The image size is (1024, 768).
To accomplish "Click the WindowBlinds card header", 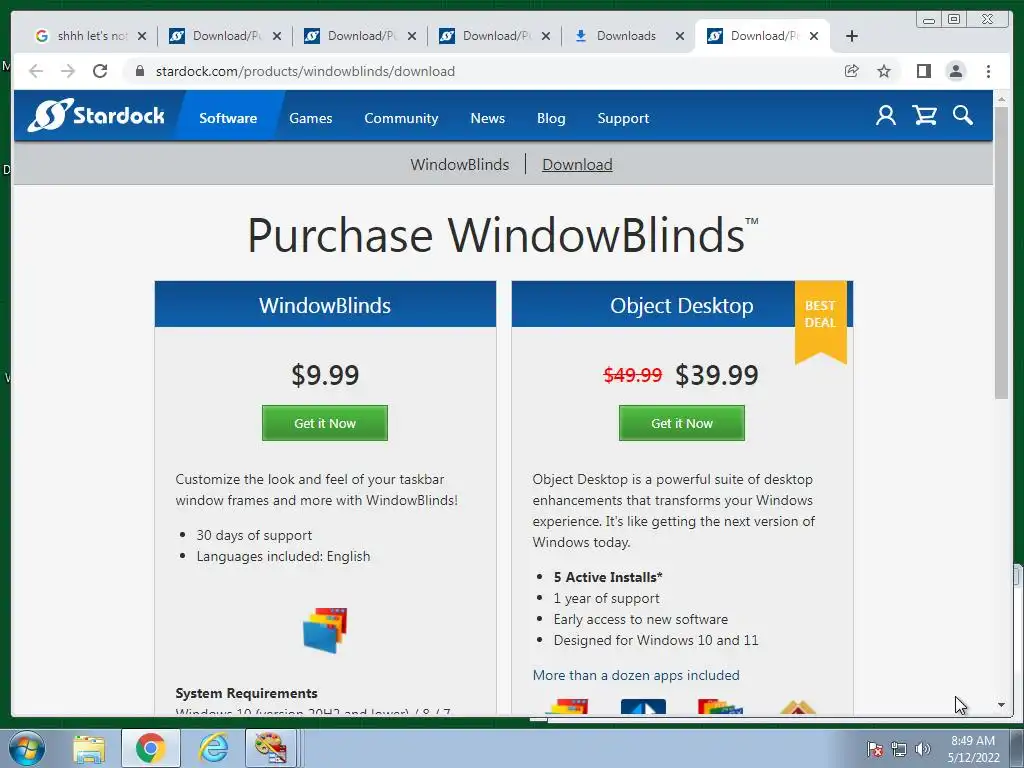I will [x=325, y=304].
